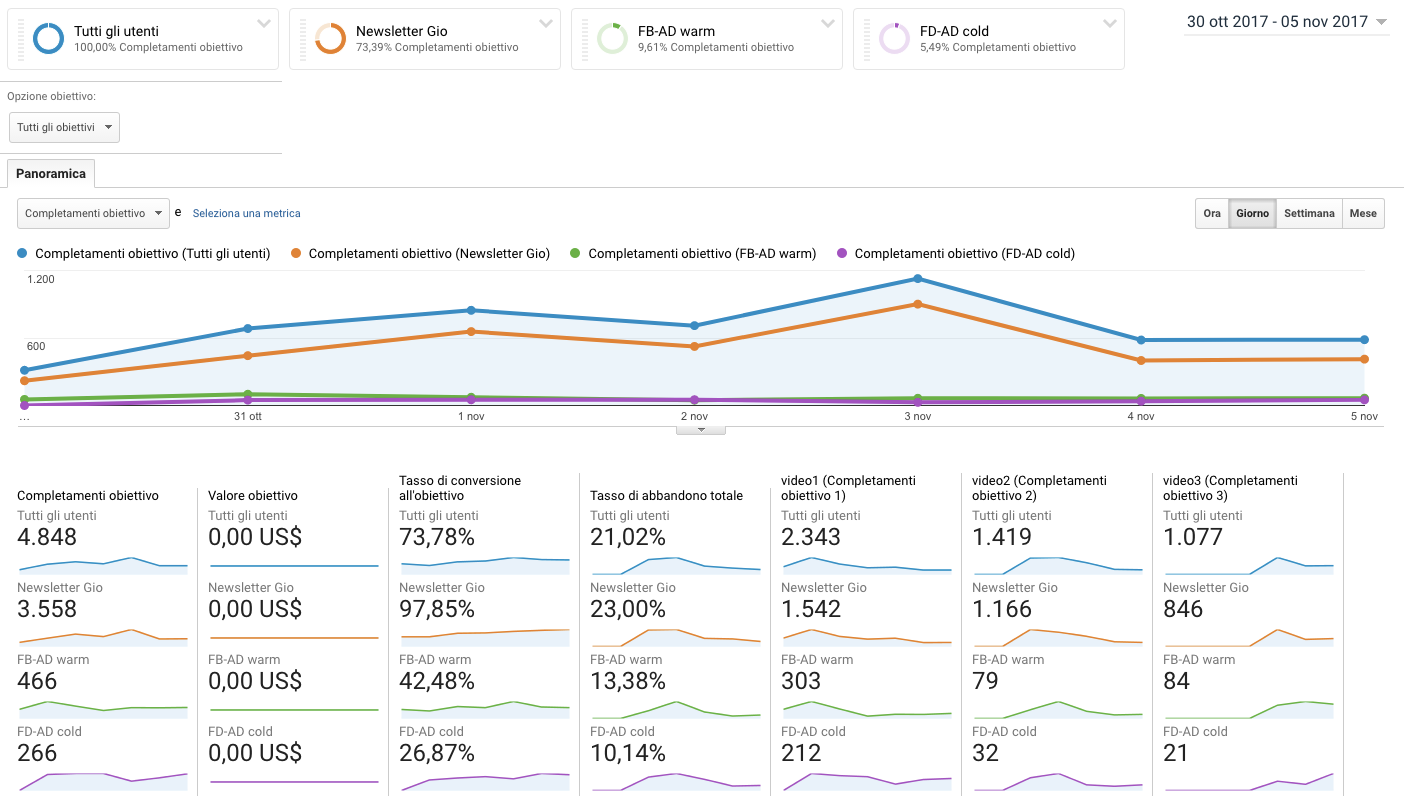Image resolution: width=1404 pixels, height=800 pixels.
Task: Click the green FB-AD warm donut icon
Action: (x=612, y=39)
